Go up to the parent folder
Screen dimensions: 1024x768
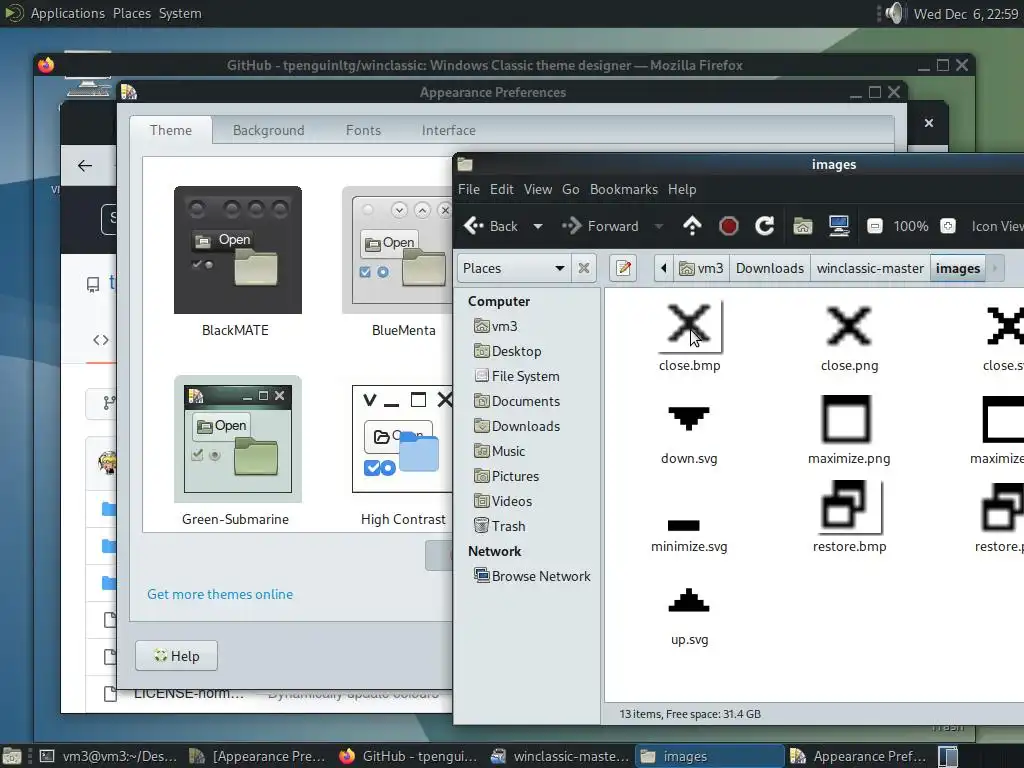(x=692, y=226)
